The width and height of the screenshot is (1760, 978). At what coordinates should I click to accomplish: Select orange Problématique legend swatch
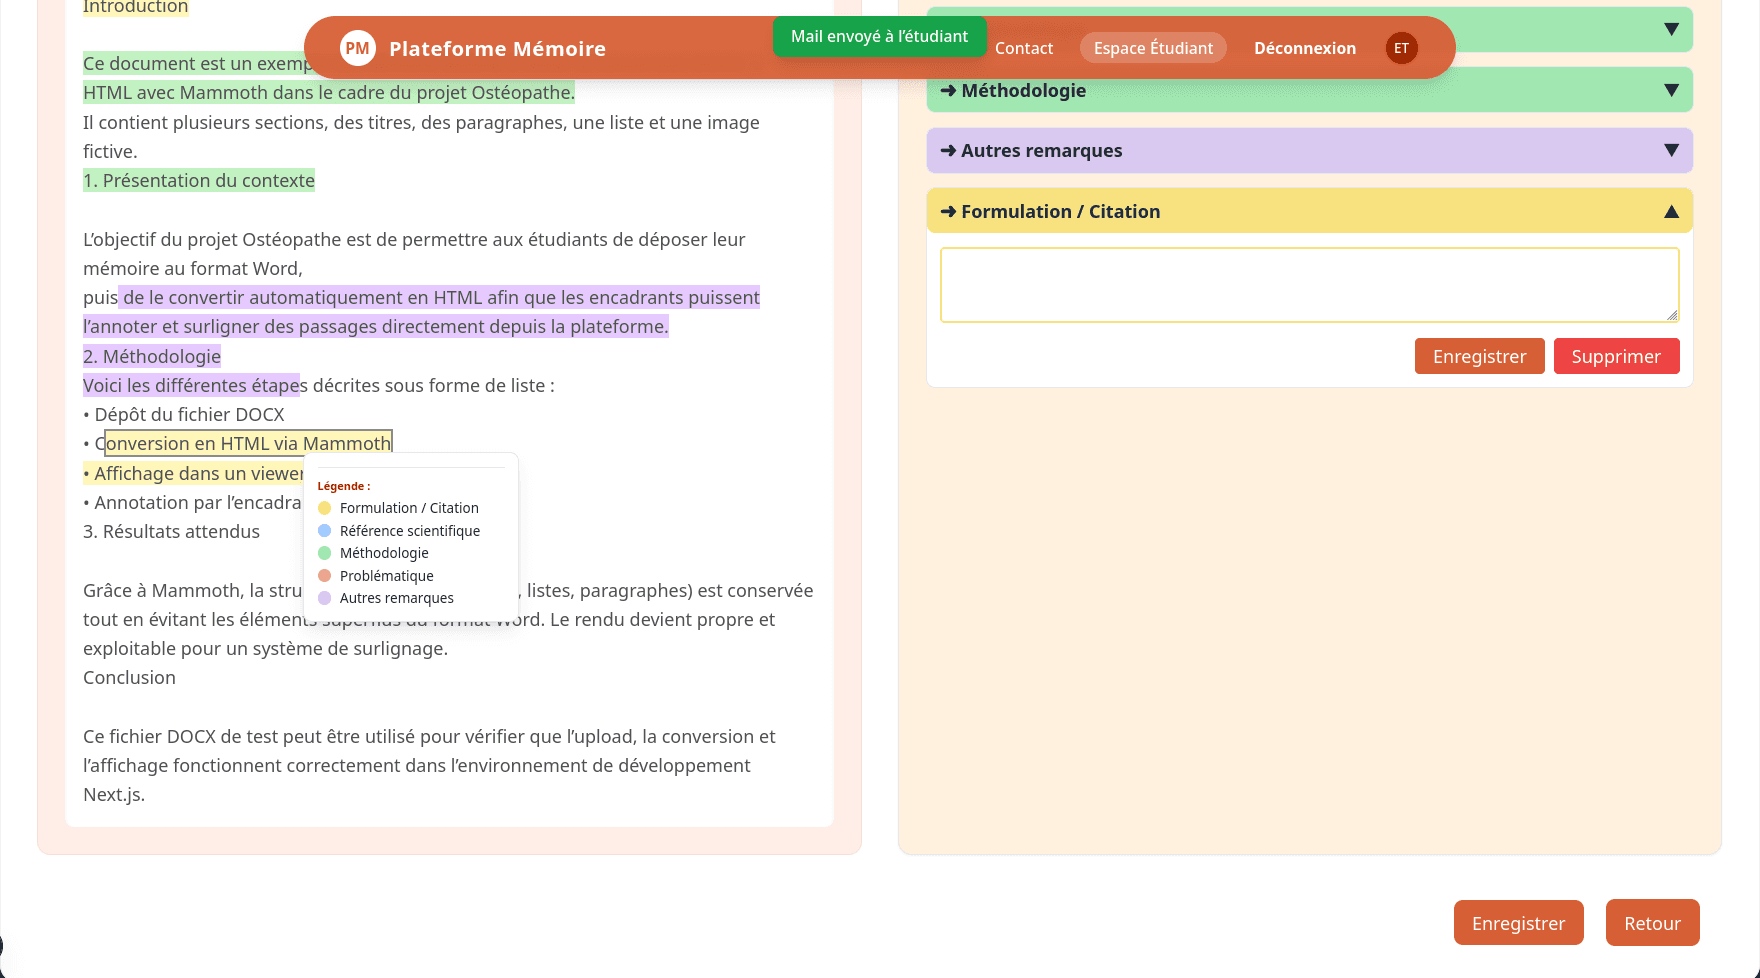pos(324,576)
